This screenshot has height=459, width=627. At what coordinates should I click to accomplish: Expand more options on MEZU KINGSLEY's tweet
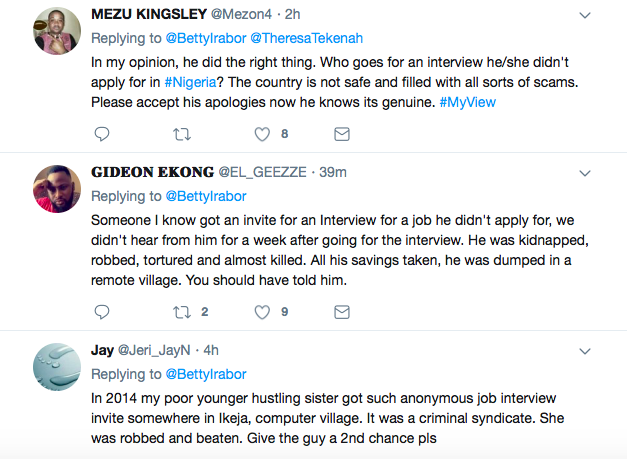(585, 16)
